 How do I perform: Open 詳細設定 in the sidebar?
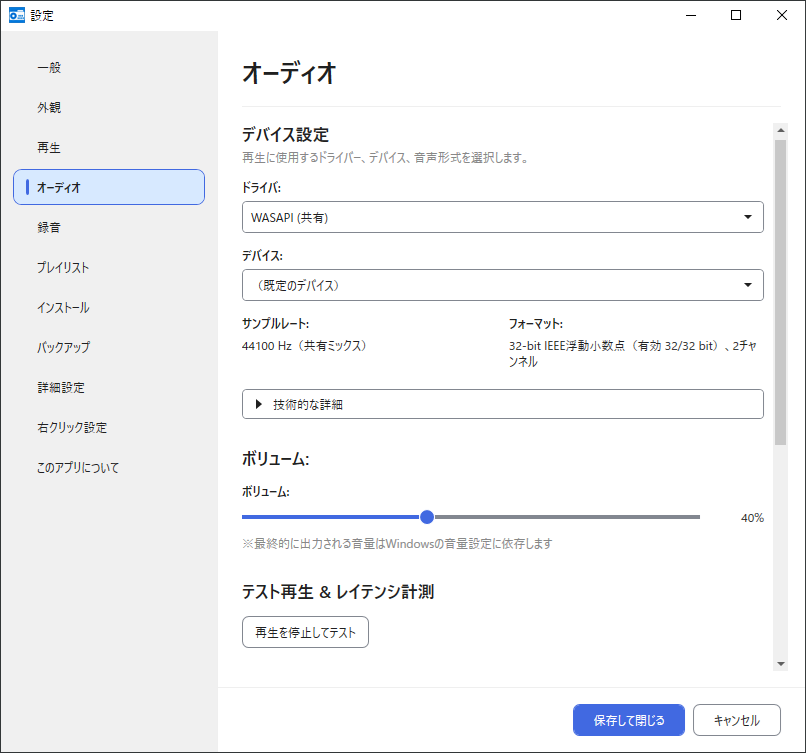(108, 388)
